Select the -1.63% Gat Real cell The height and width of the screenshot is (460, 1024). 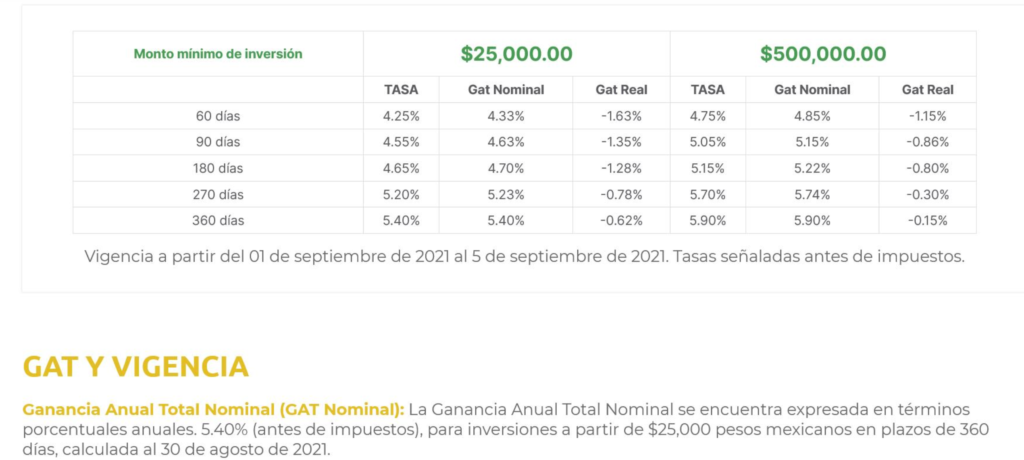pos(621,116)
